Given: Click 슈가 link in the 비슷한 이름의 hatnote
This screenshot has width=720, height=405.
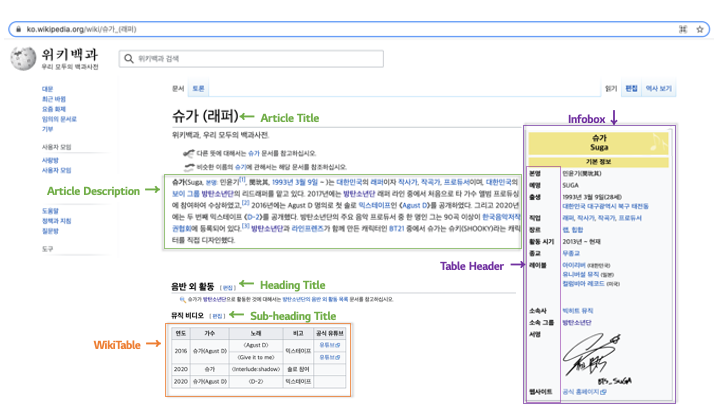Looking at the screenshot, I should (241, 167).
